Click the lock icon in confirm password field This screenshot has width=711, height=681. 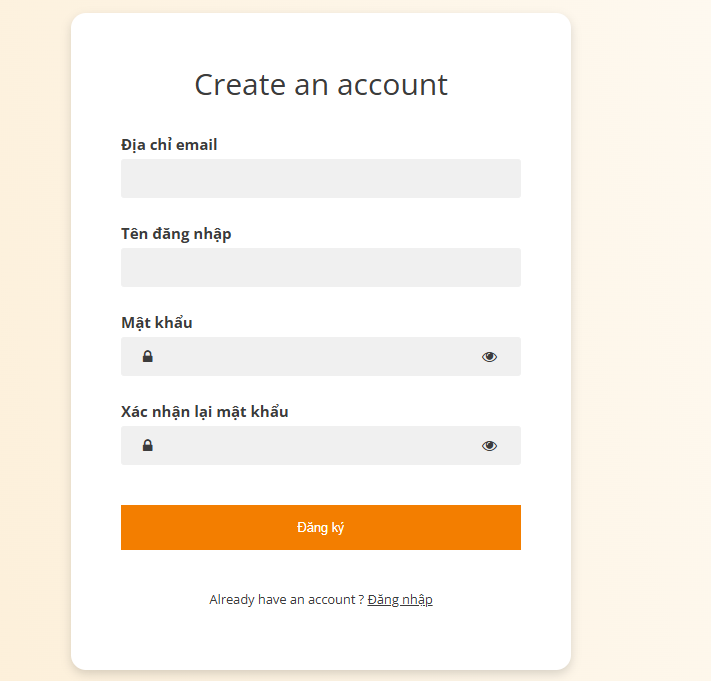tap(148, 446)
